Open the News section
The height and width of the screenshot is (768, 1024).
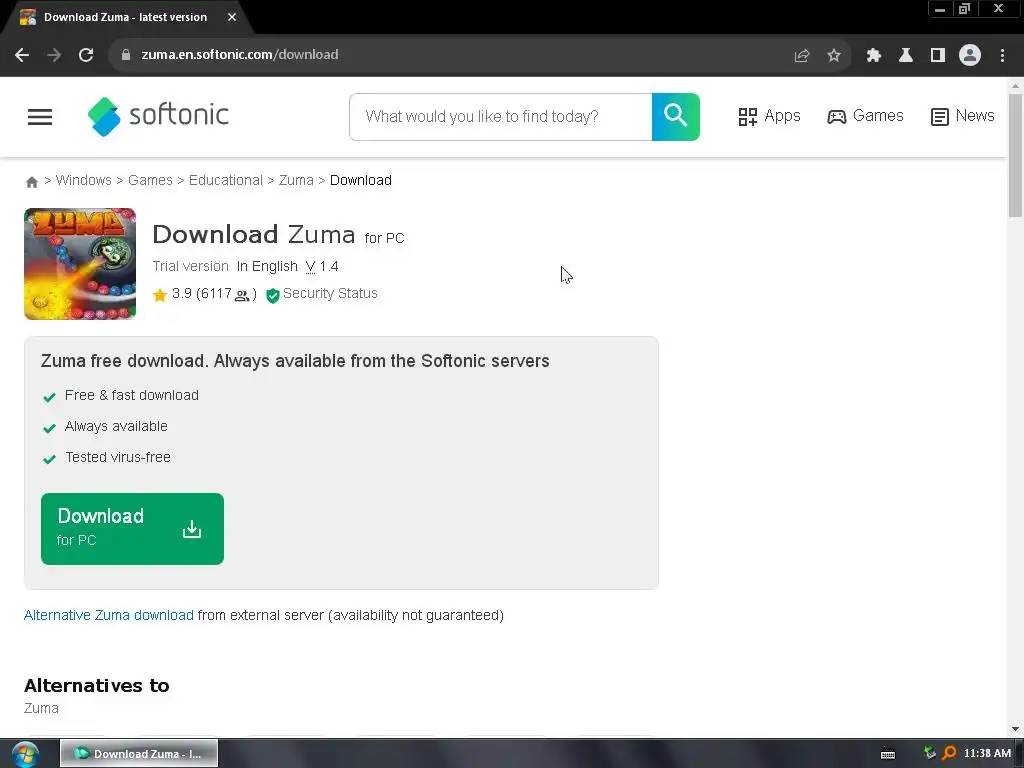point(963,116)
